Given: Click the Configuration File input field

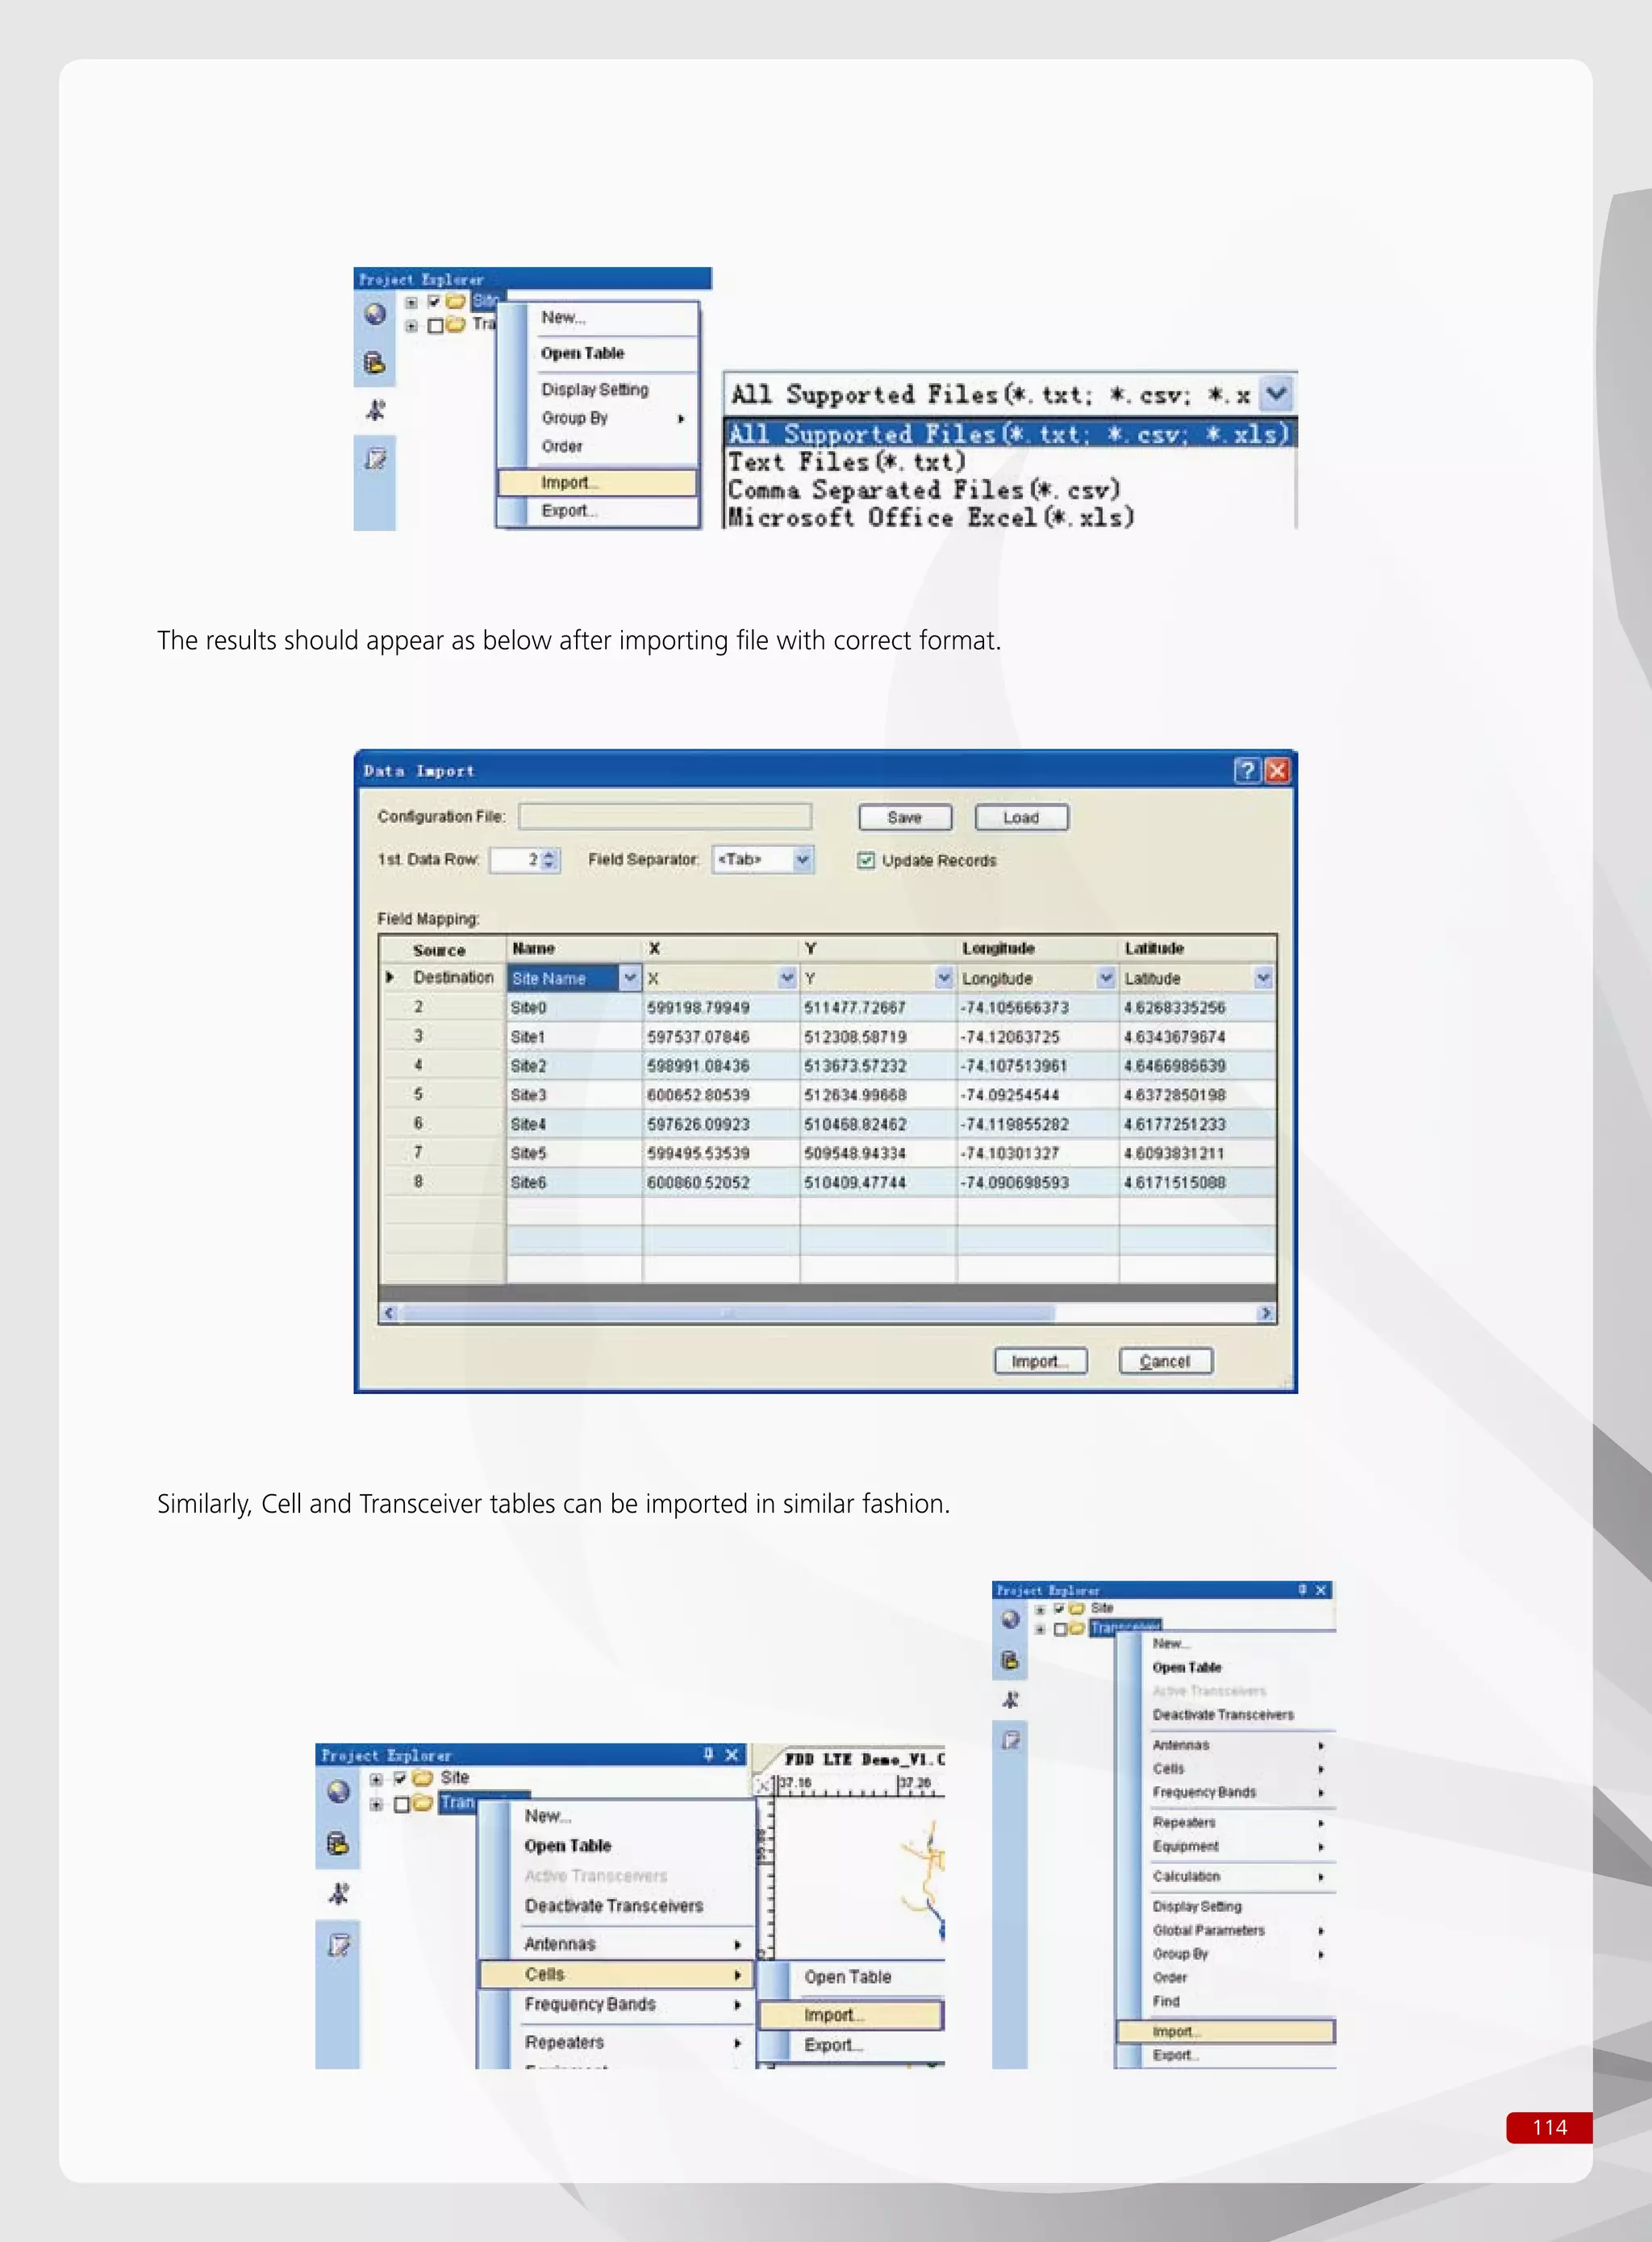Looking at the screenshot, I should 664,816.
